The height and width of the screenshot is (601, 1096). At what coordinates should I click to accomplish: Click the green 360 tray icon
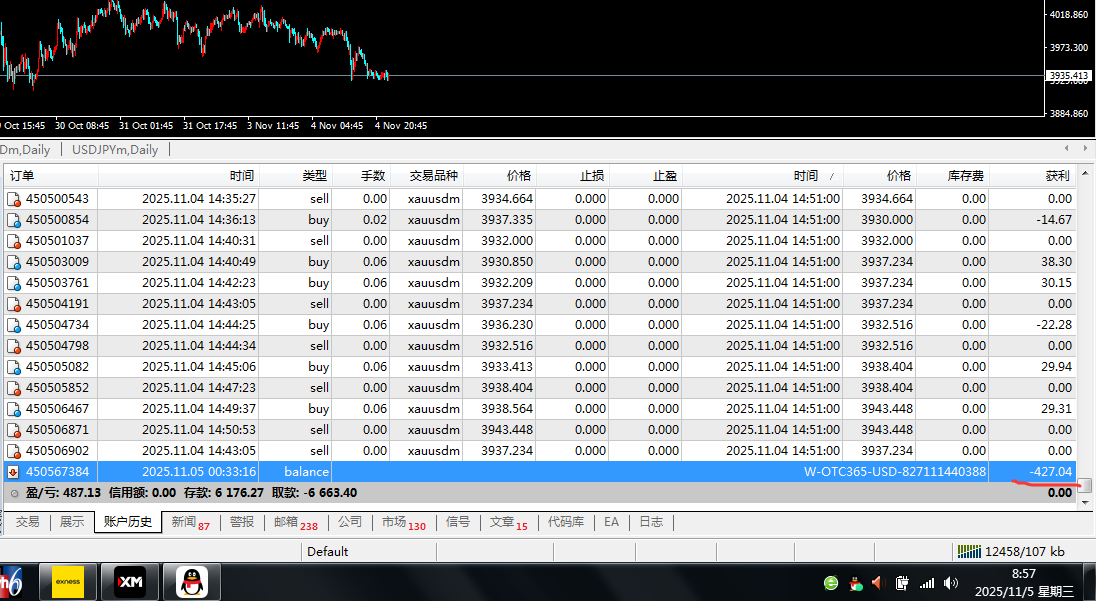pyautogui.click(x=831, y=583)
